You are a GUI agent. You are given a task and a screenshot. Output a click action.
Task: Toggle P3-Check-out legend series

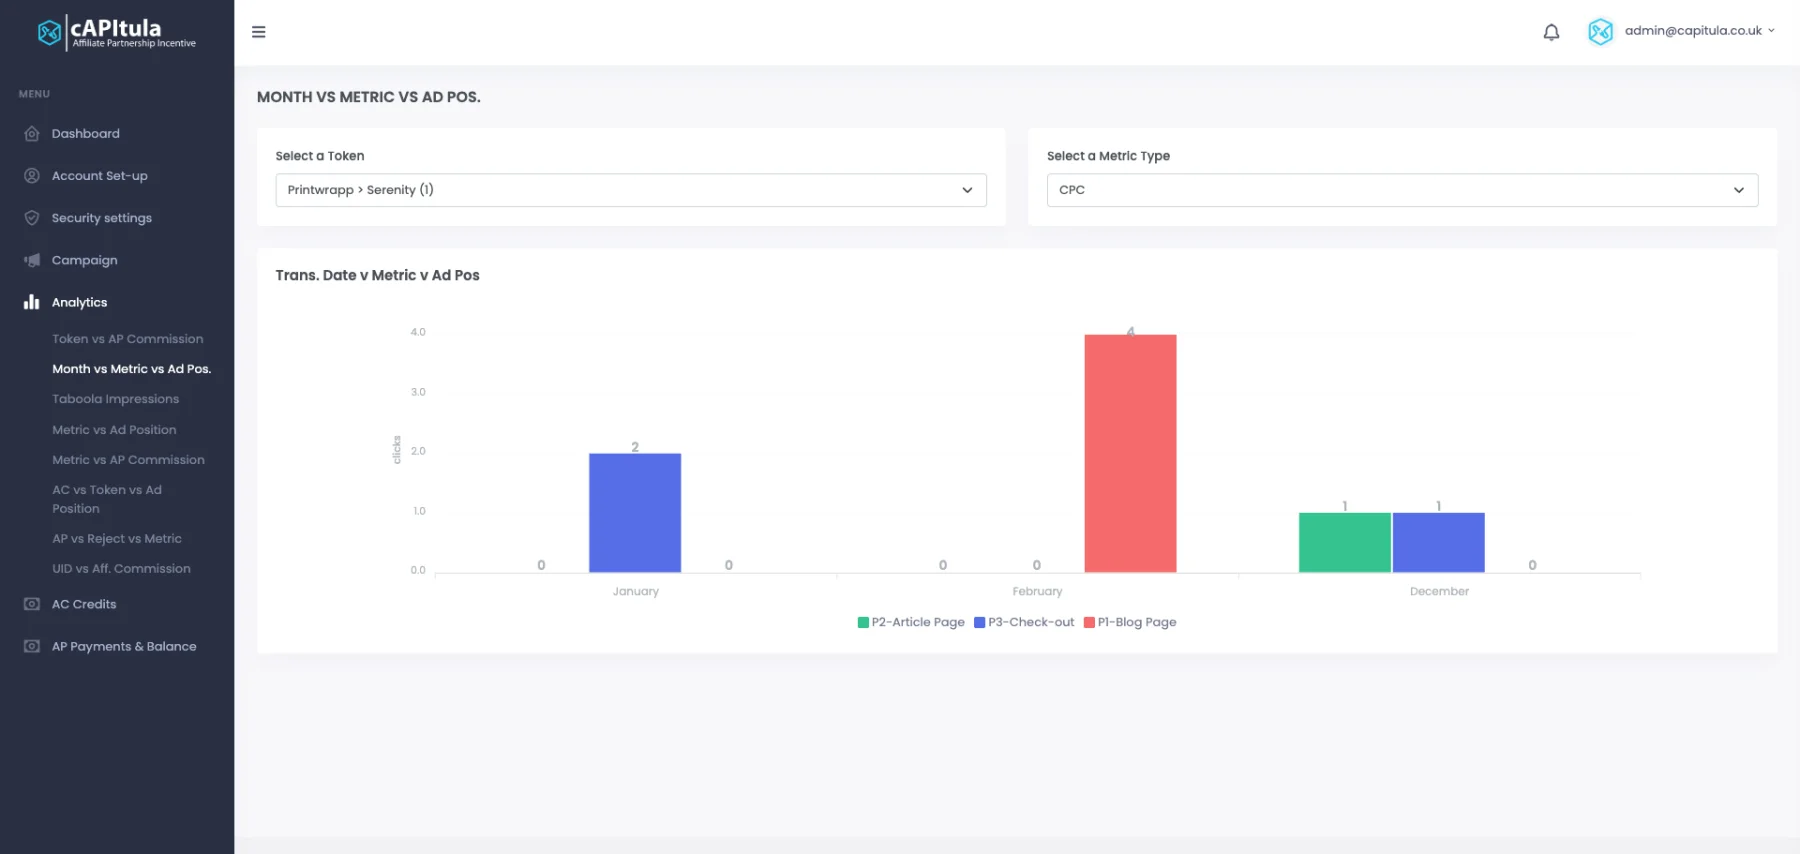tap(1024, 622)
